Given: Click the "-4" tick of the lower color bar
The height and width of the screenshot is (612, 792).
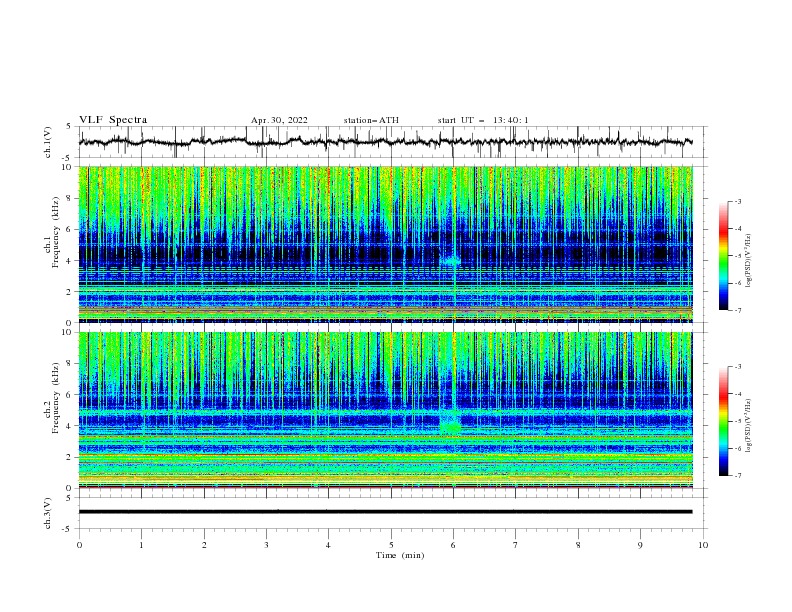Looking at the screenshot, I should (738, 394).
